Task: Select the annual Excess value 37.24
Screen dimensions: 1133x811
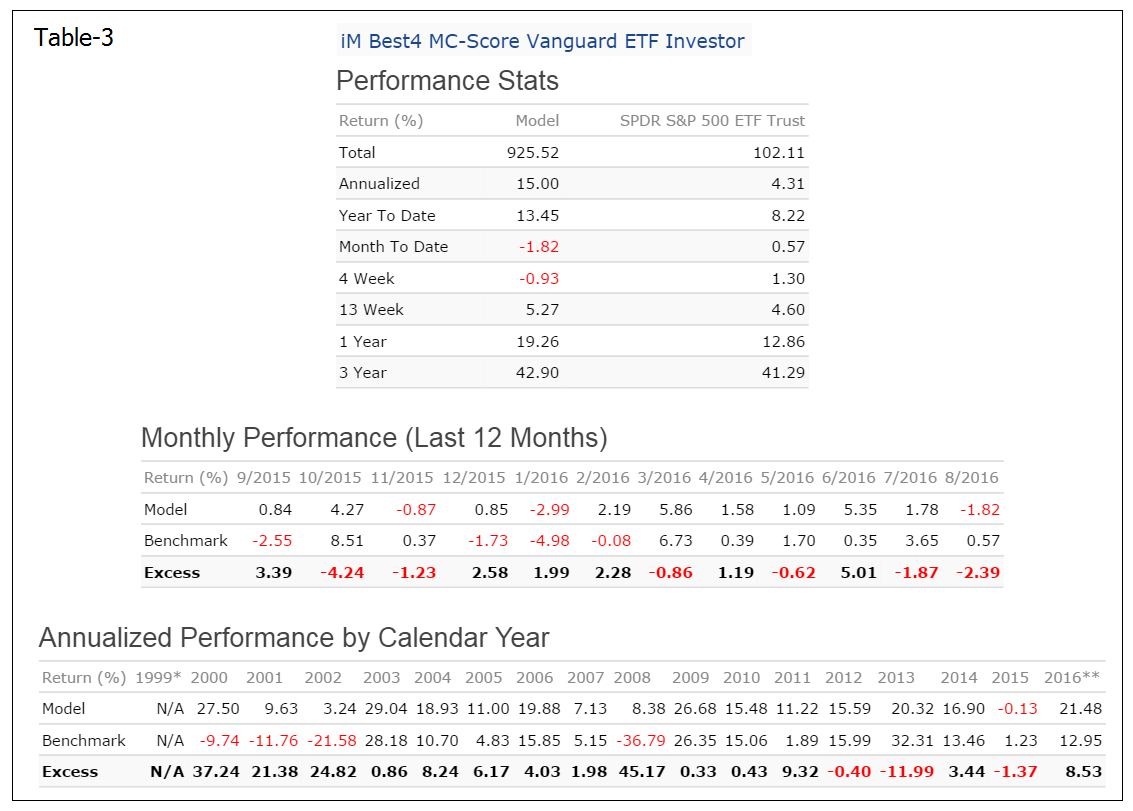Action: (216, 772)
